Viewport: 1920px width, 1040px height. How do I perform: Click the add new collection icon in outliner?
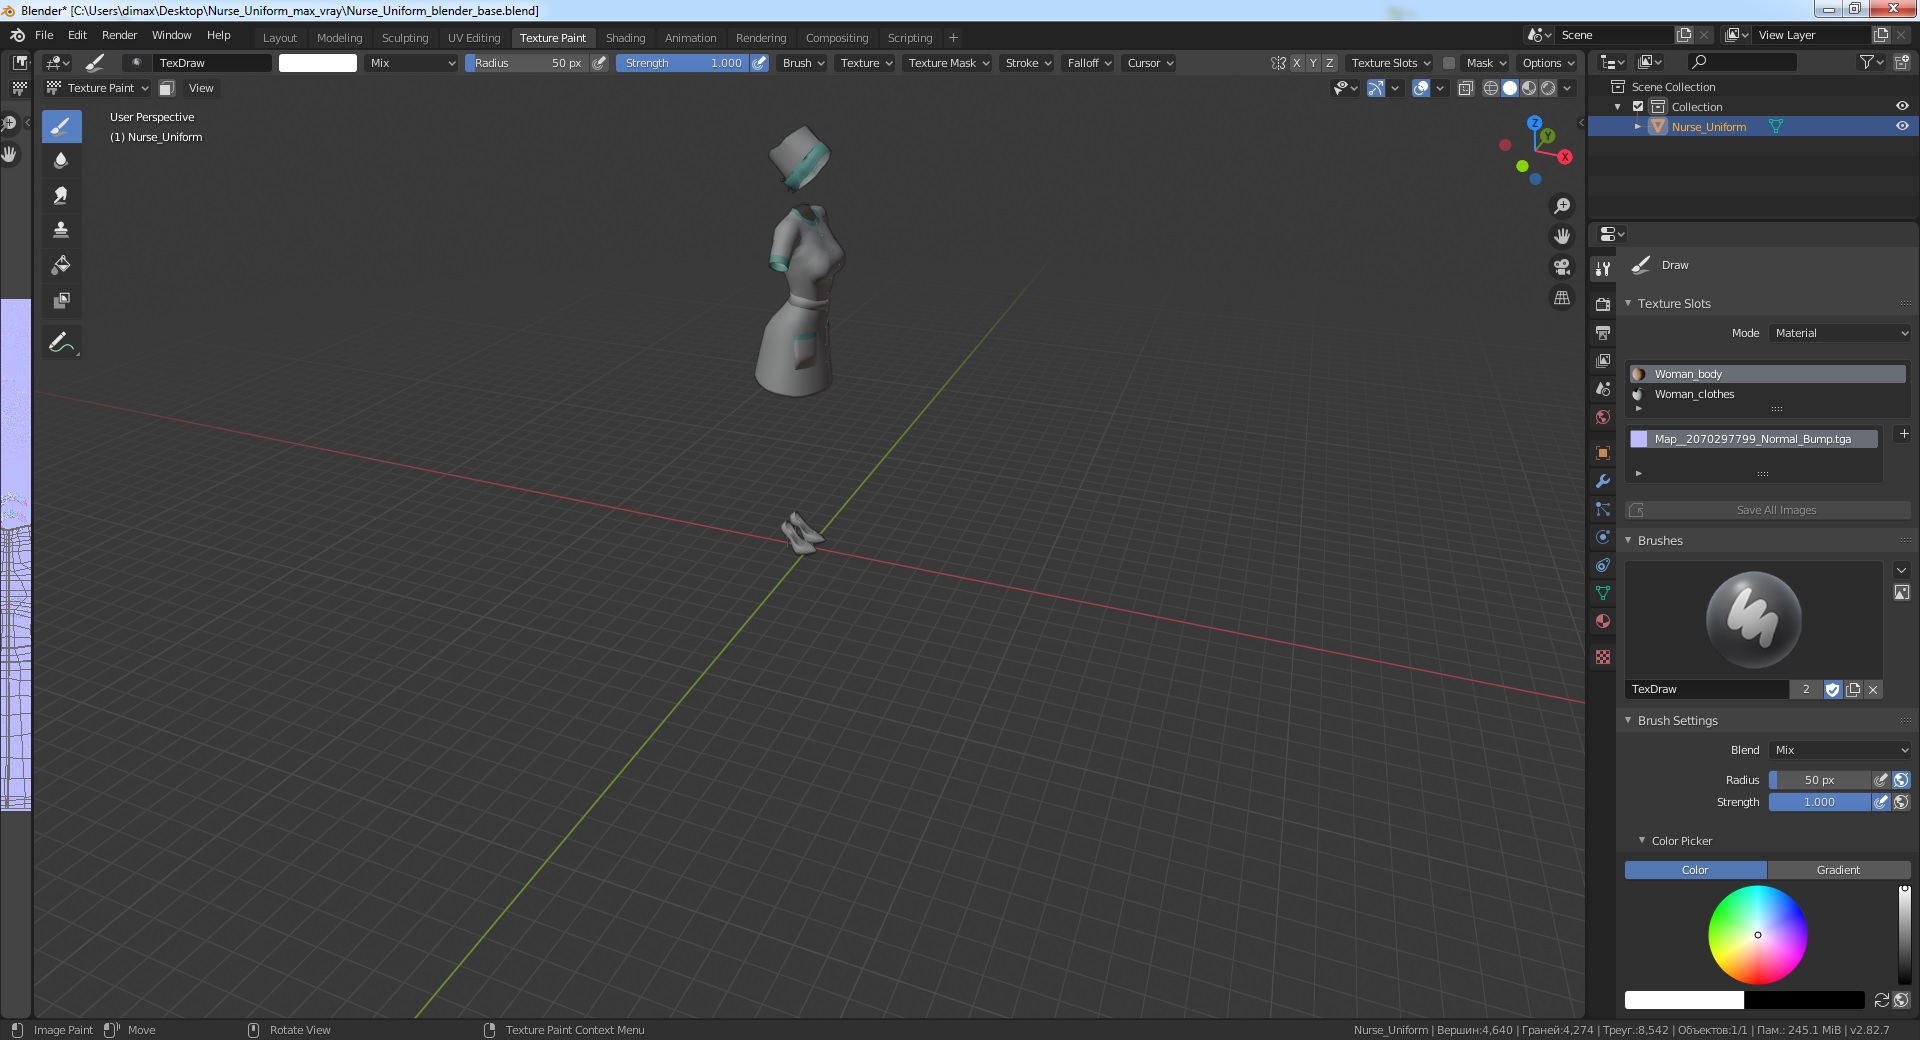click(1902, 62)
